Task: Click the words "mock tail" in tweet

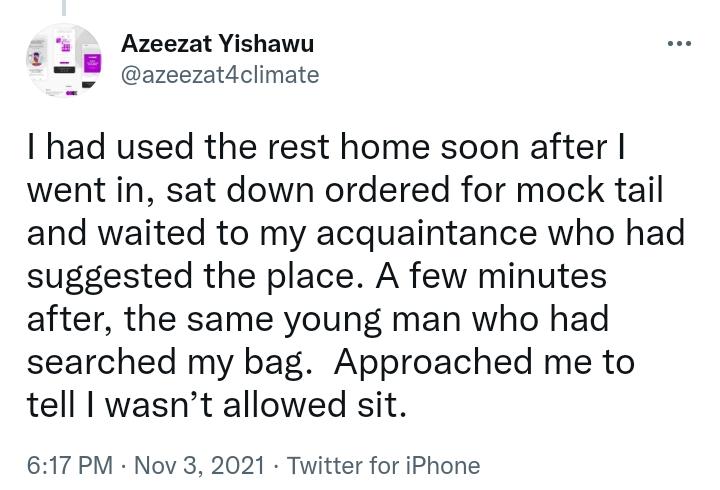Action: click(590, 190)
